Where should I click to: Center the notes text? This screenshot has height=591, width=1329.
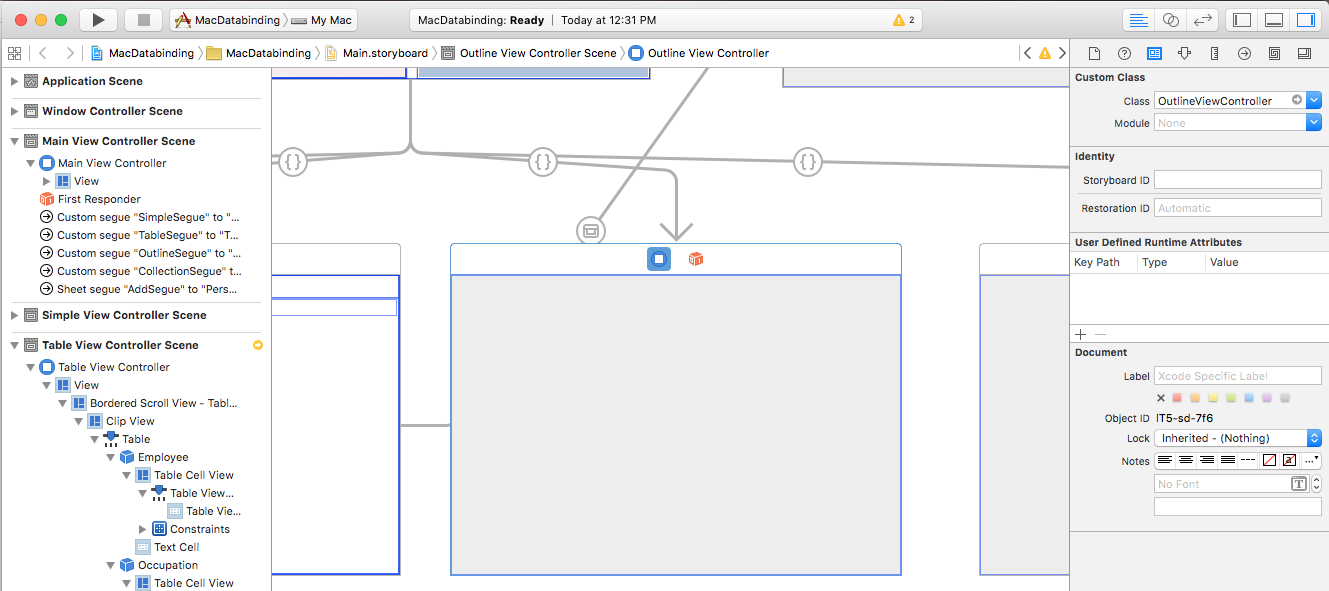coord(1185,460)
